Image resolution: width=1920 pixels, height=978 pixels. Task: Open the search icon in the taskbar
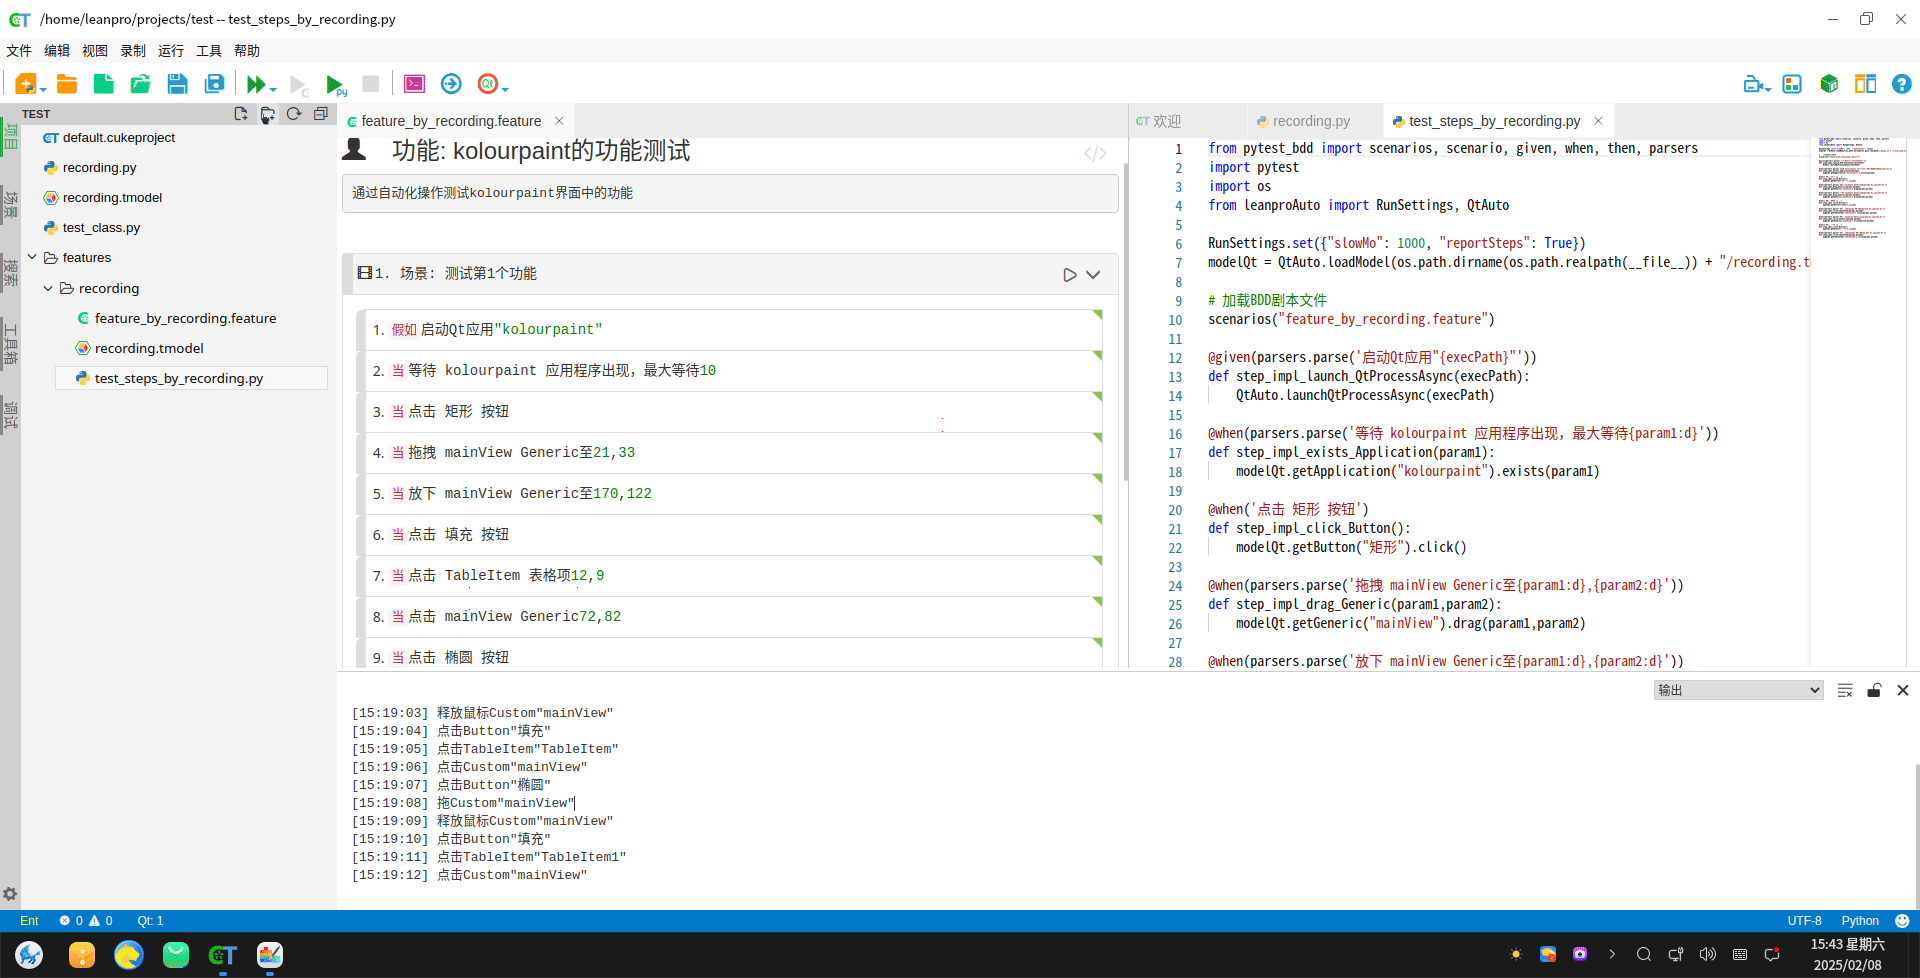pyautogui.click(x=1643, y=954)
